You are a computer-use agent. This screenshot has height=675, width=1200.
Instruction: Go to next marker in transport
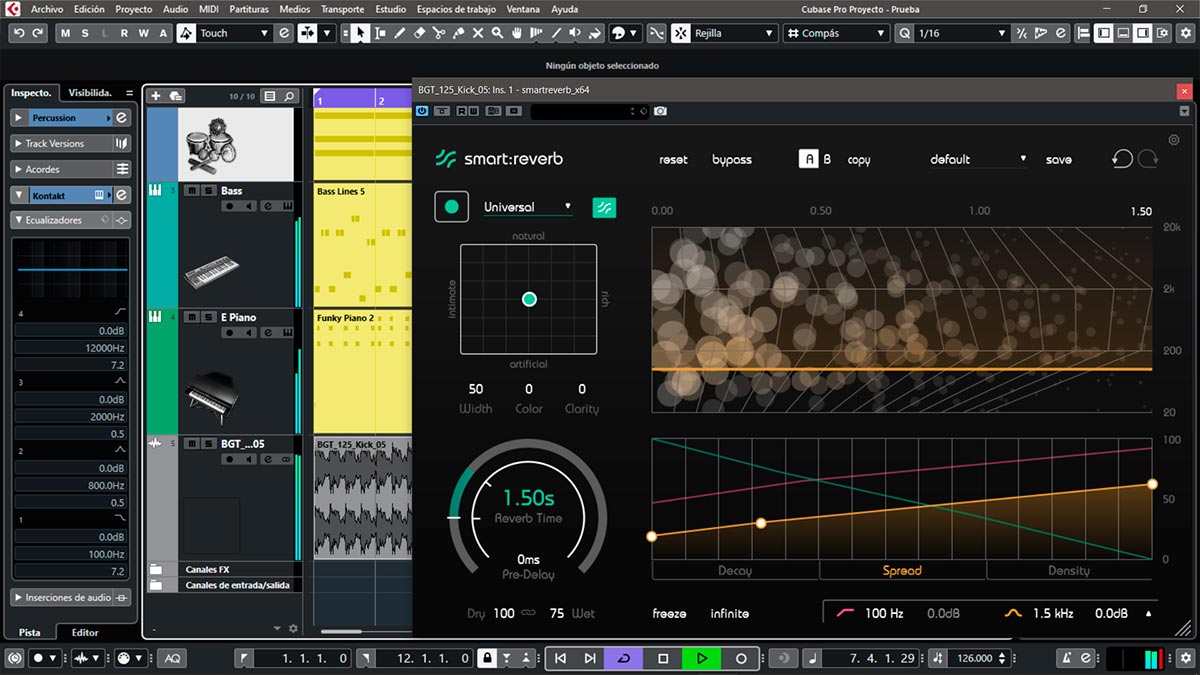591,658
